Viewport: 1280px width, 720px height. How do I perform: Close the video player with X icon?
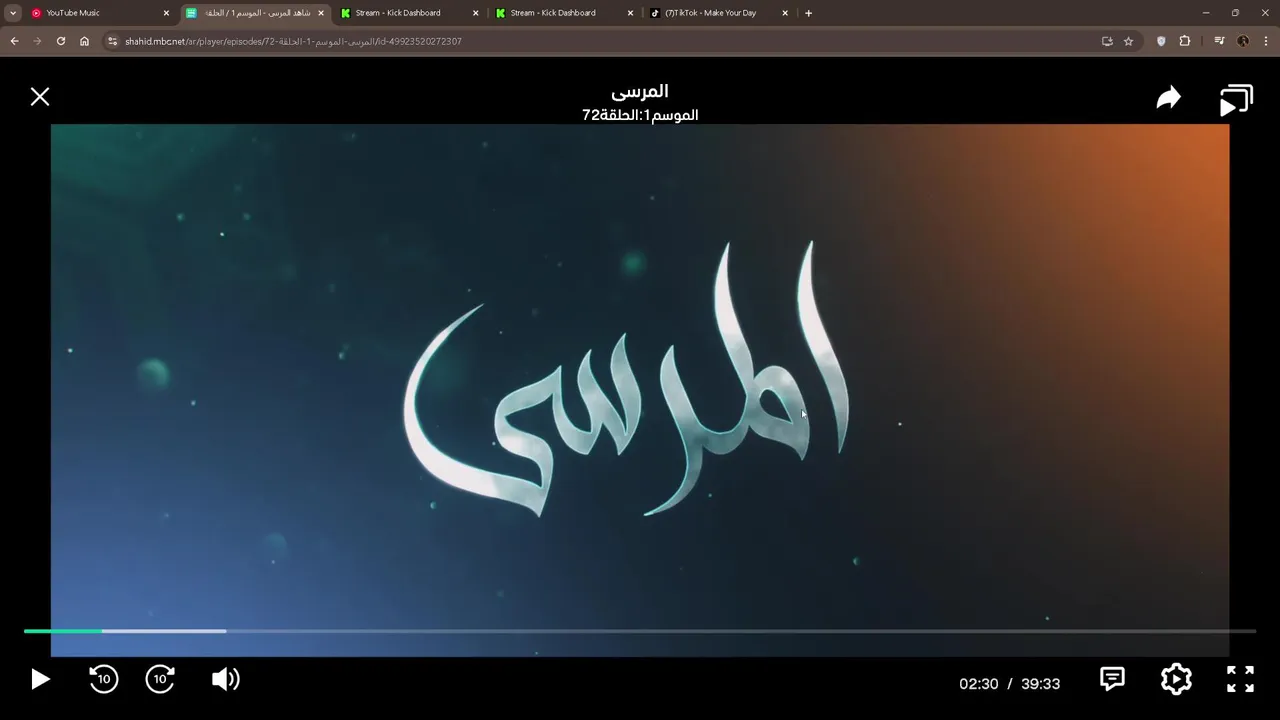(x=40, y=97)
